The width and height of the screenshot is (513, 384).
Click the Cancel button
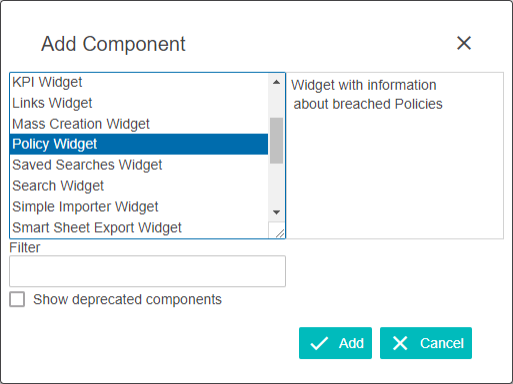pos(426,343)
